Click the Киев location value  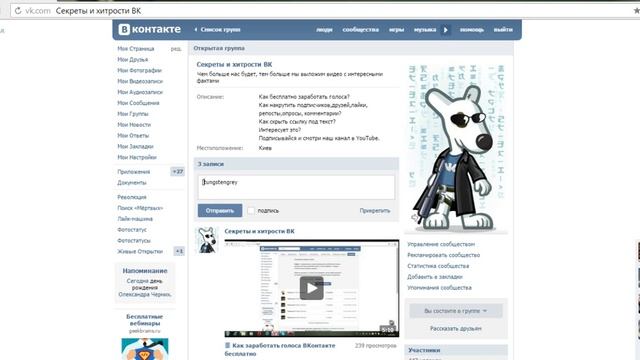point(265,148)
